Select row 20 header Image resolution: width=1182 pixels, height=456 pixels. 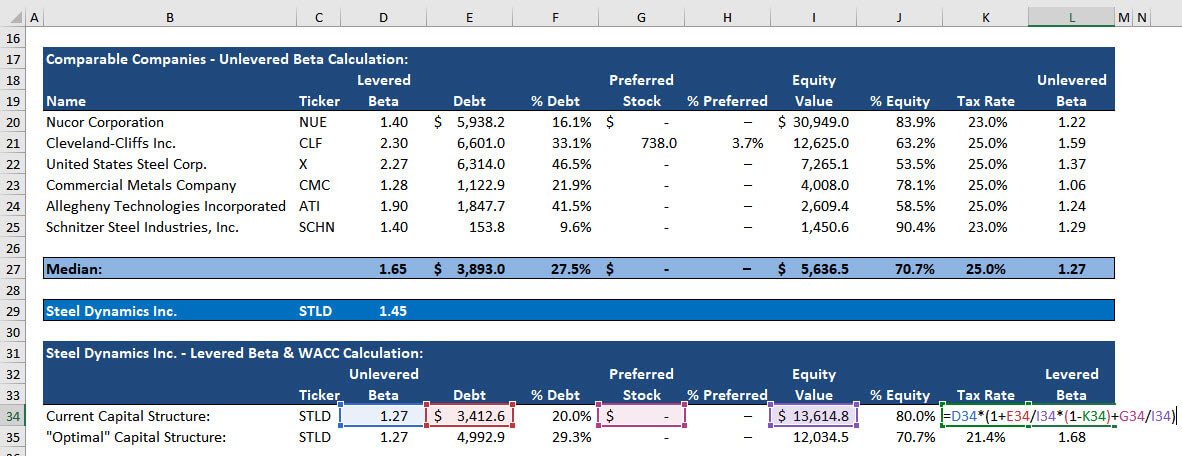click(14, 122)
